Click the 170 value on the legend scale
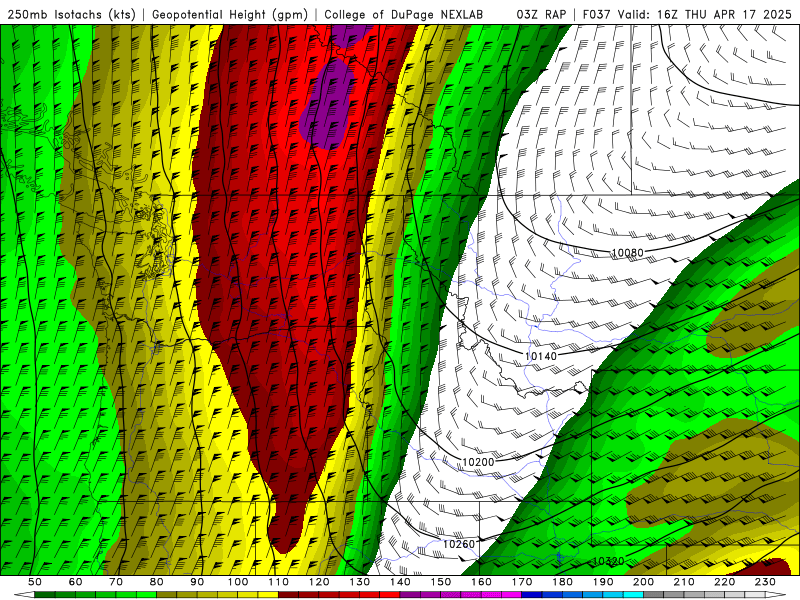This screenshot has height=600, width=800. 522,582
